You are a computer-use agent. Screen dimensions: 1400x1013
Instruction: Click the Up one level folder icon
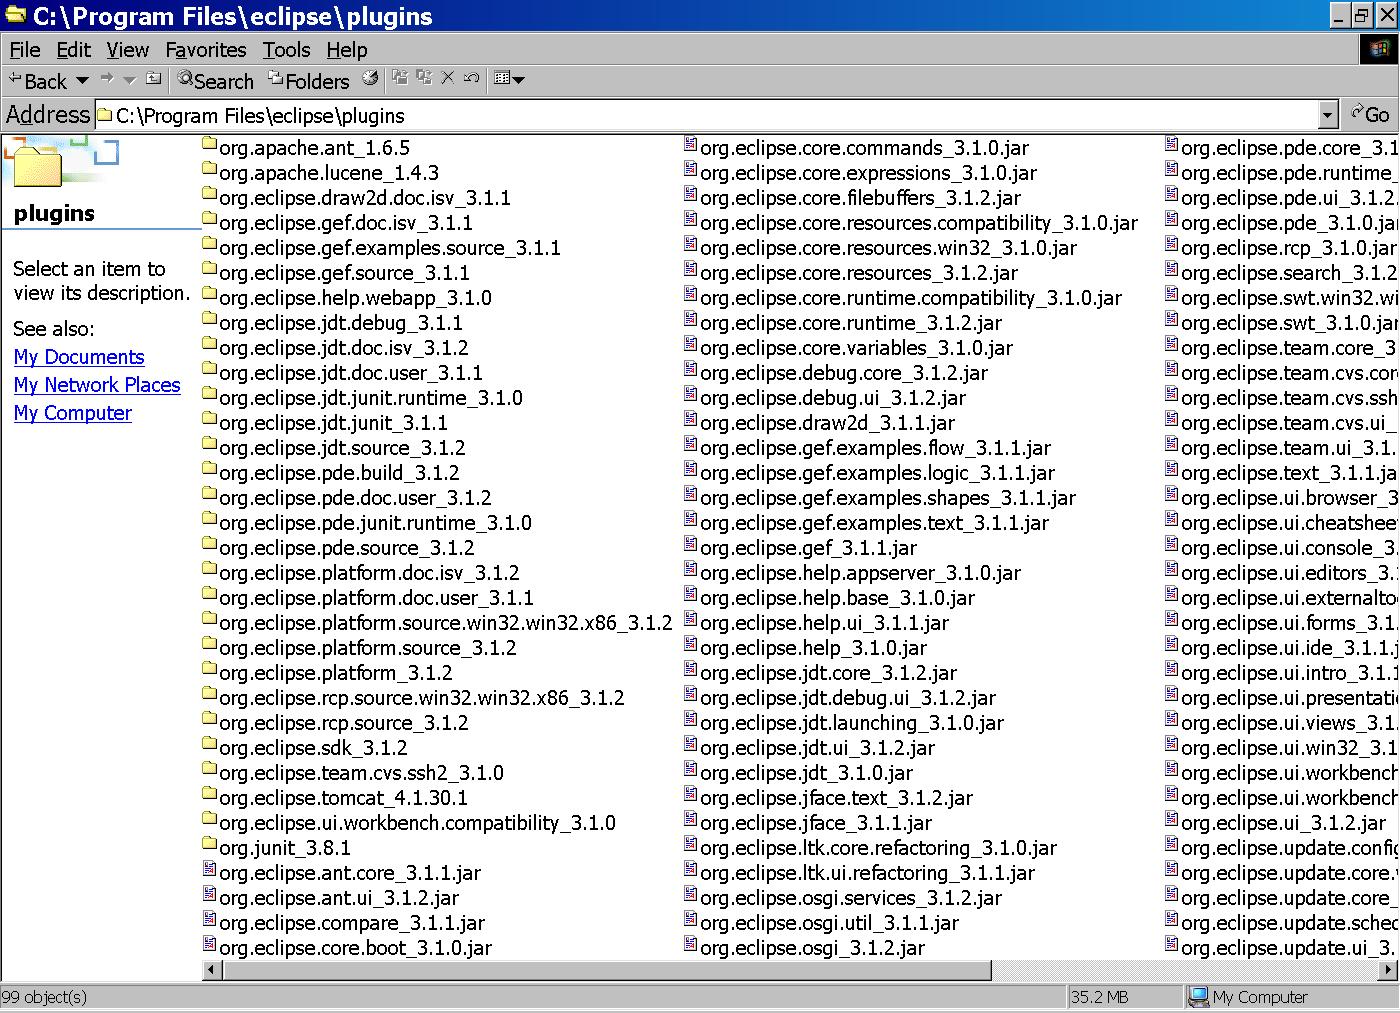(x=153, y=79)
